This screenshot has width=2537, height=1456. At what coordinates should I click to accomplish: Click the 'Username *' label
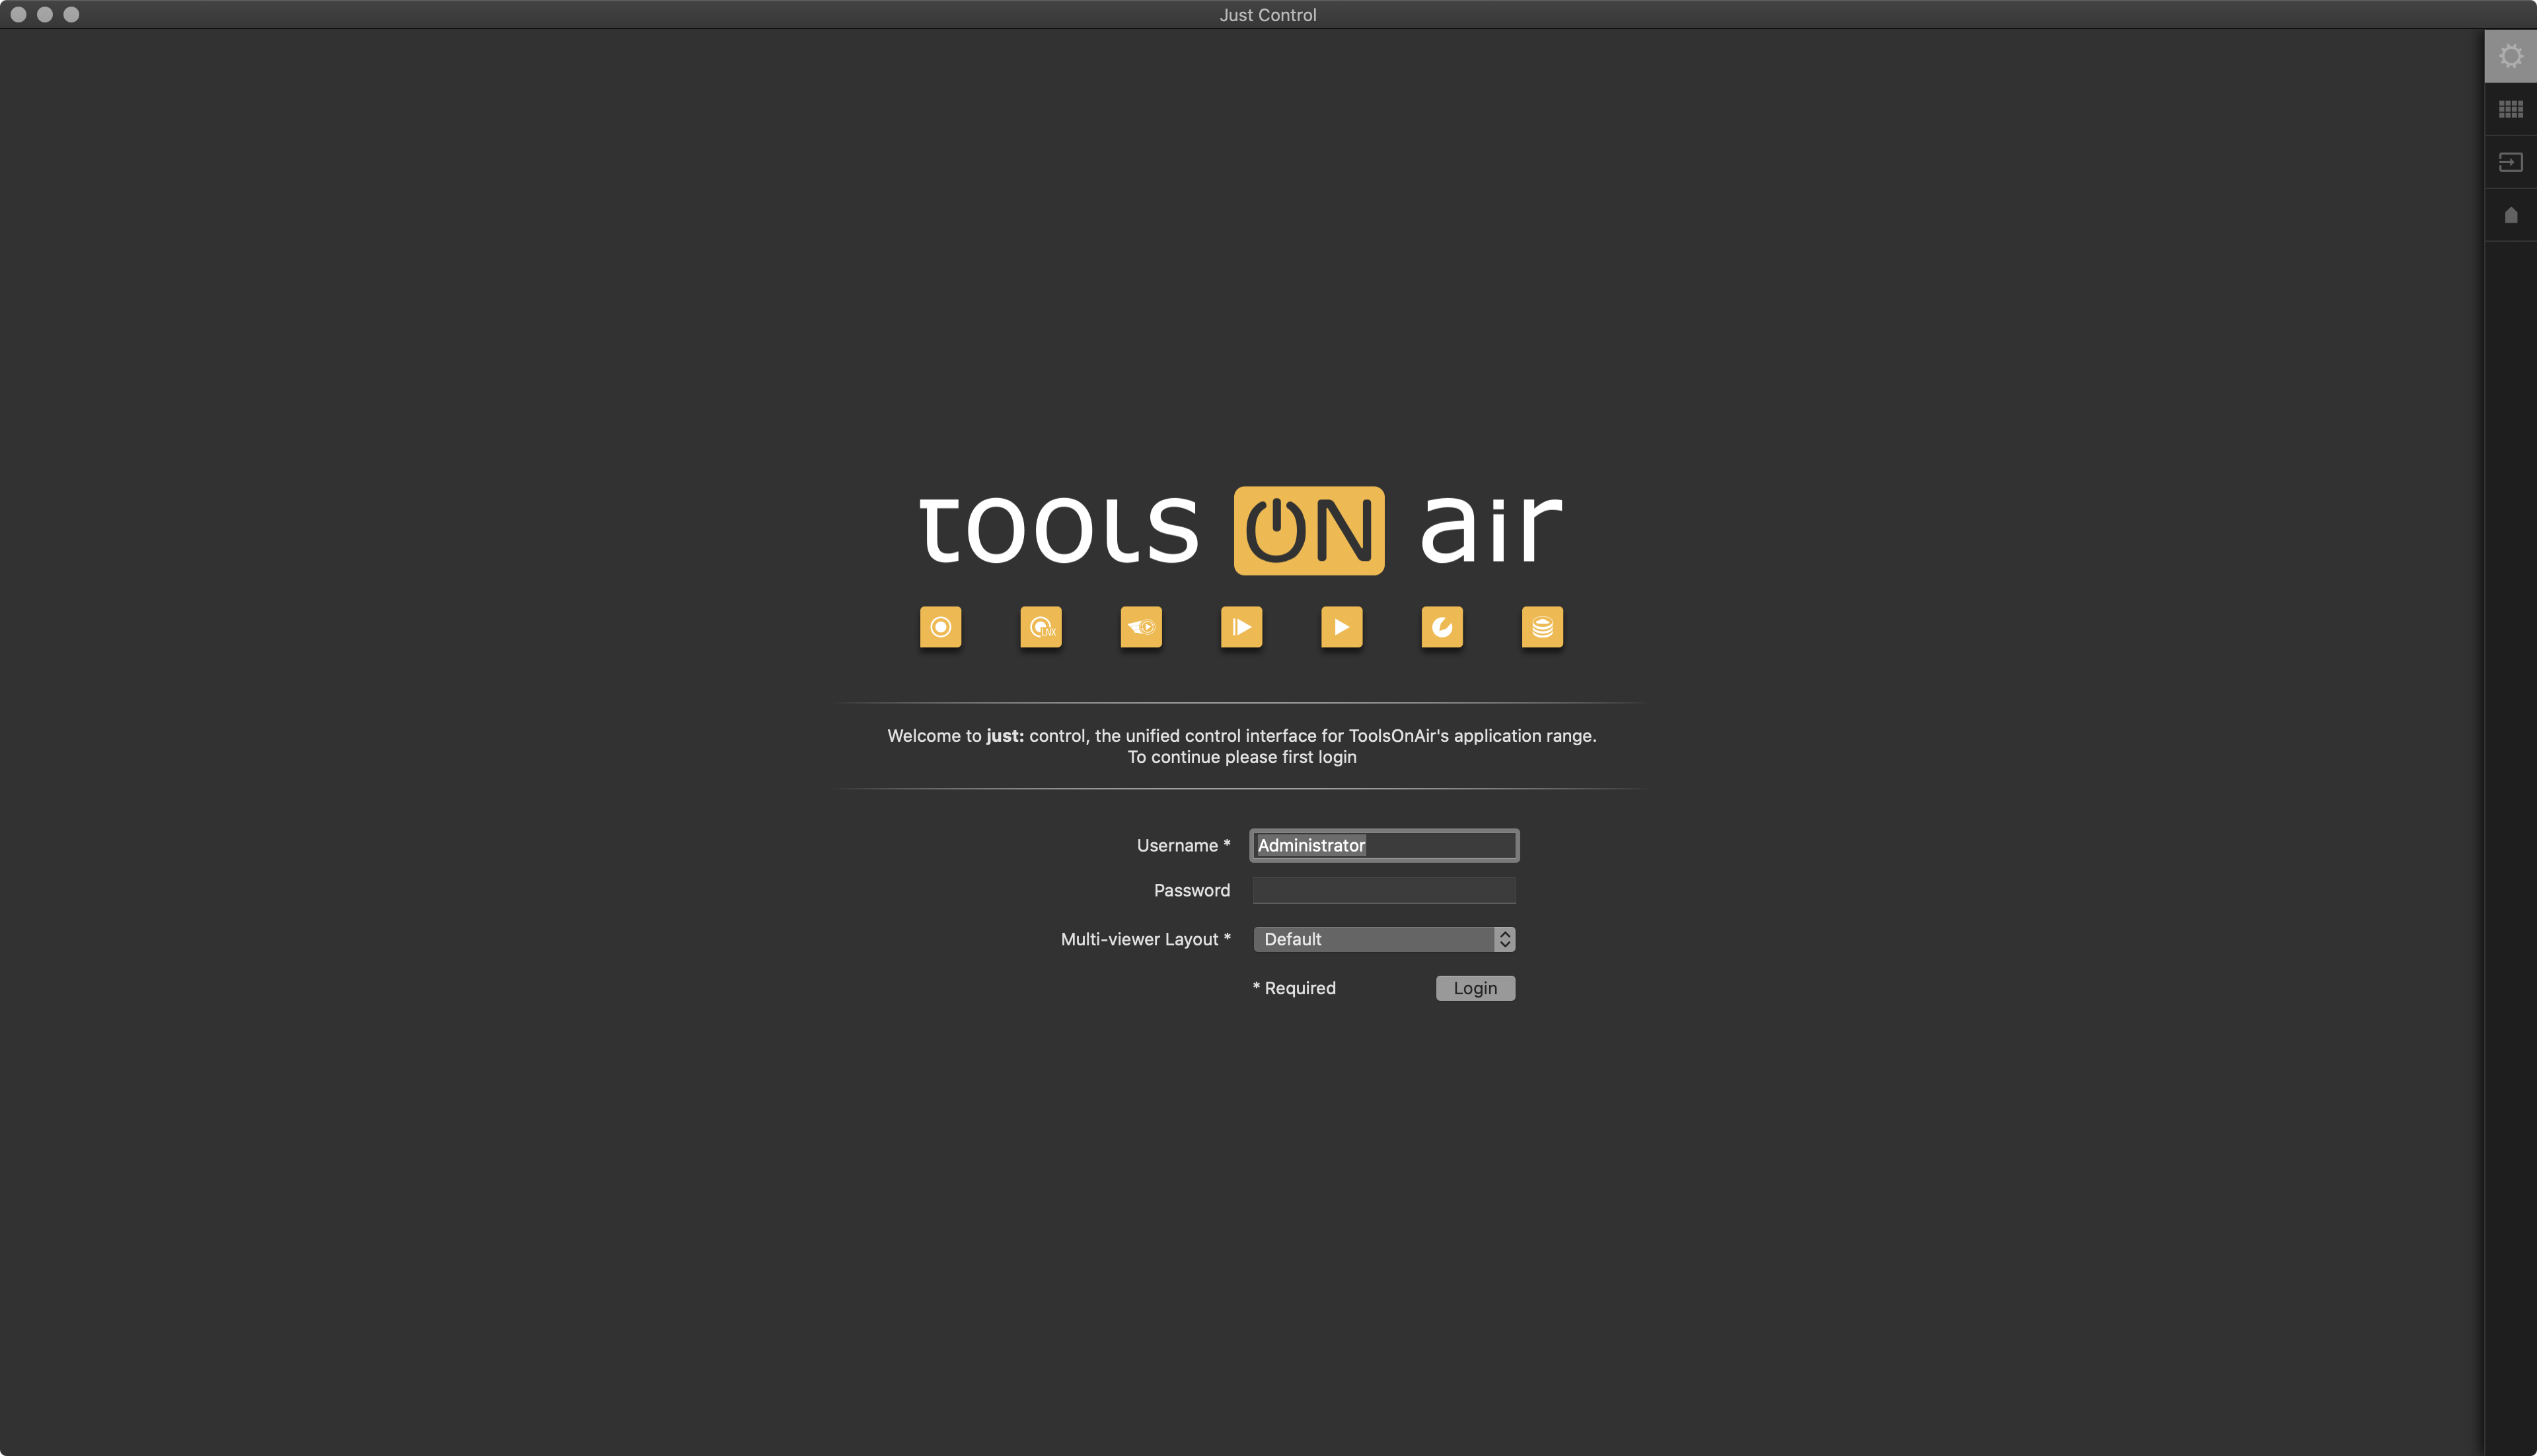coord(1183,845)
